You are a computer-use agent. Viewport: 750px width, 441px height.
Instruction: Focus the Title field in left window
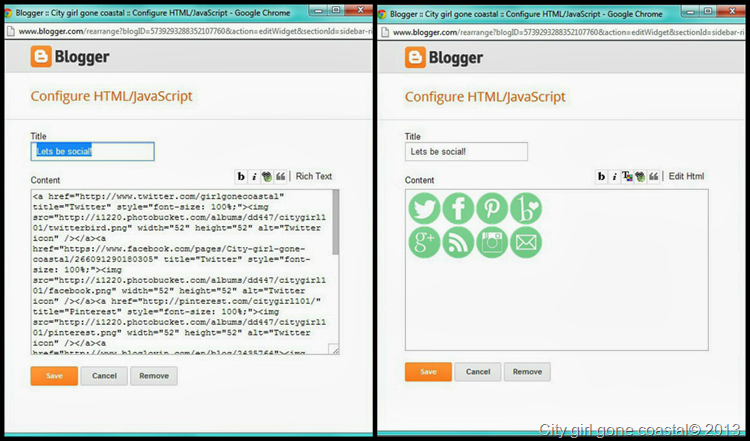click(x=92, y=152)
